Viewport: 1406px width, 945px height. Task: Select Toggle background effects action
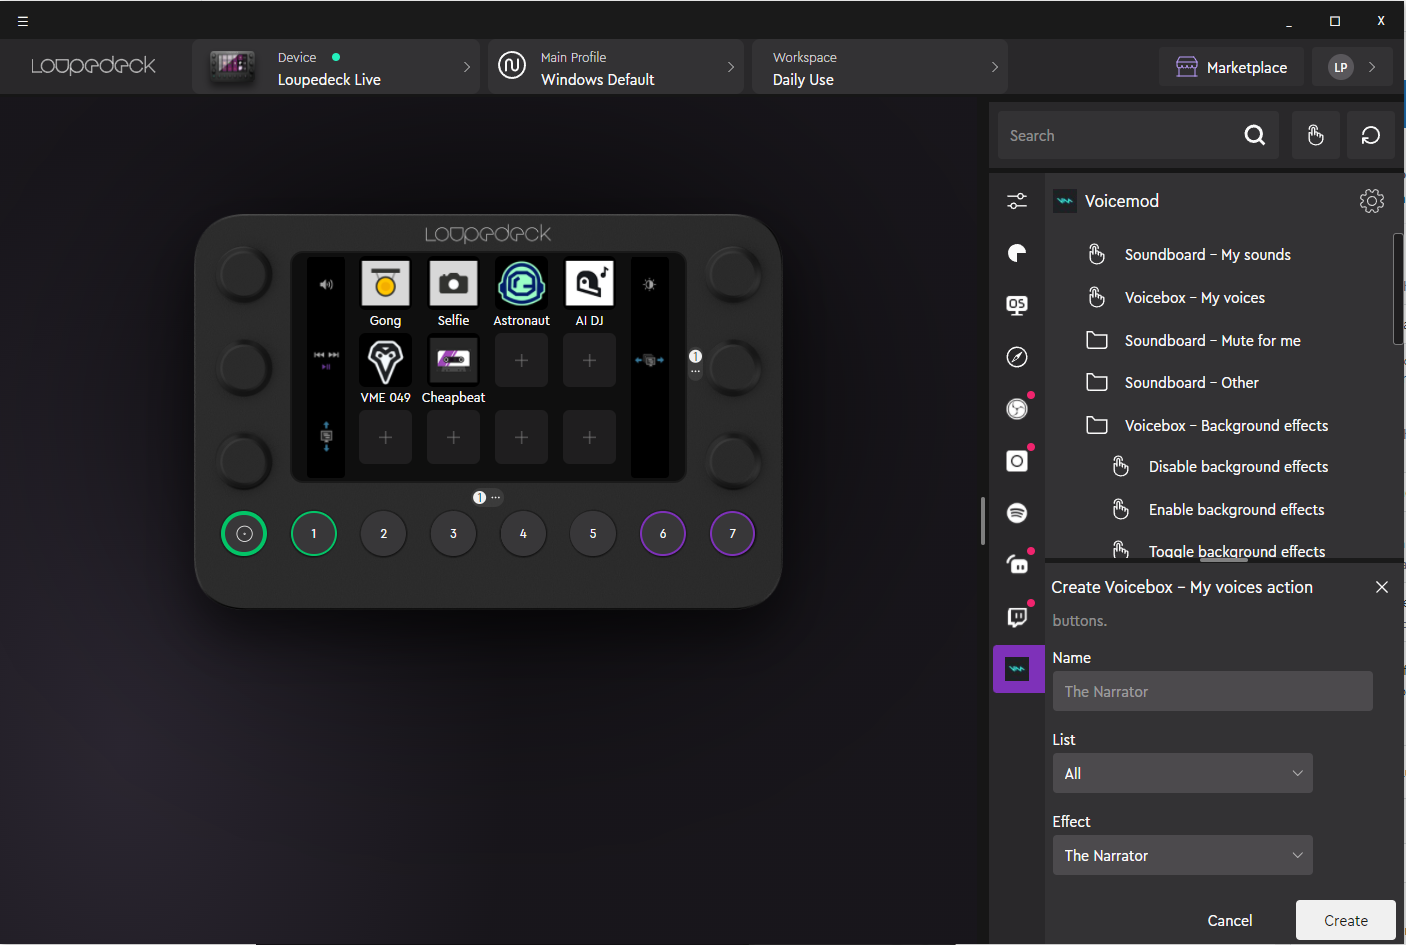tap(1236, 550)
